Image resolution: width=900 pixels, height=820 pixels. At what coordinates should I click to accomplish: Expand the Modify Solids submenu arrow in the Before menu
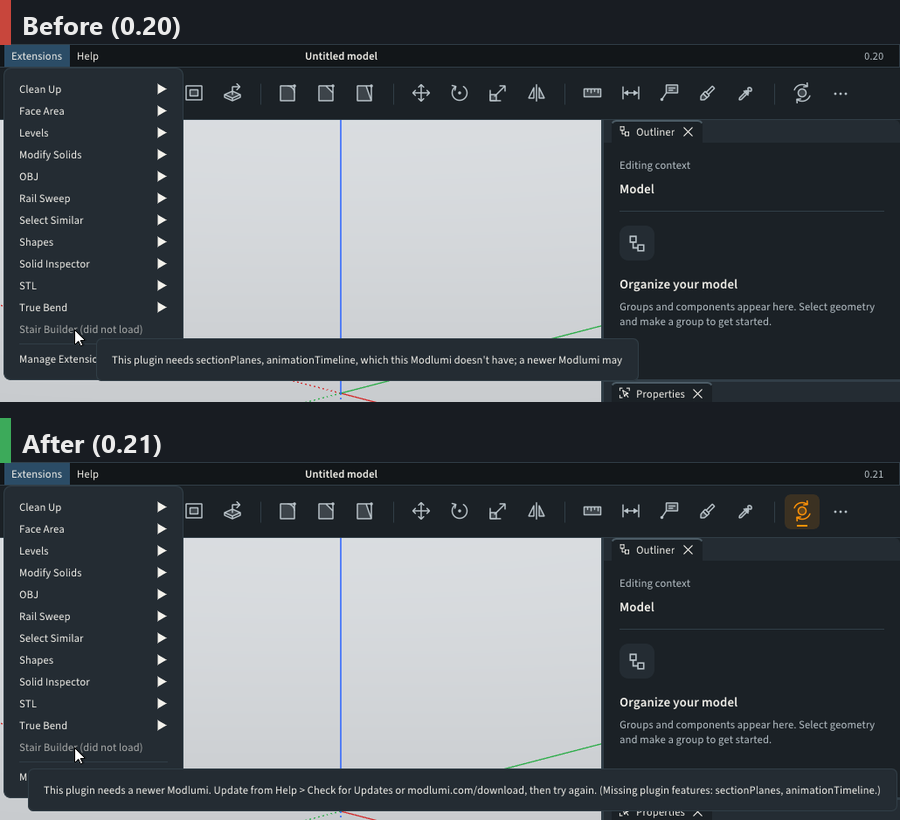pos(162,154)
